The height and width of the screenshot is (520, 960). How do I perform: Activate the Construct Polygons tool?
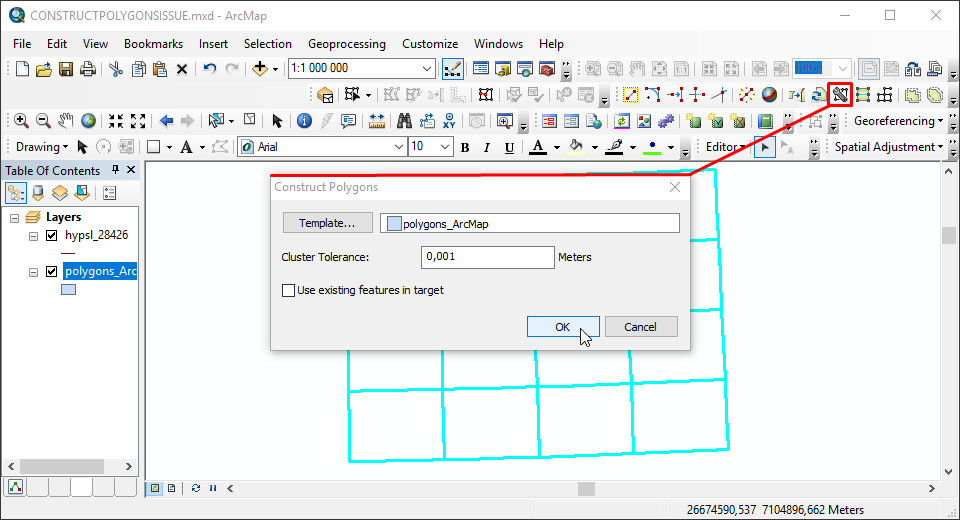pos(841,94)
